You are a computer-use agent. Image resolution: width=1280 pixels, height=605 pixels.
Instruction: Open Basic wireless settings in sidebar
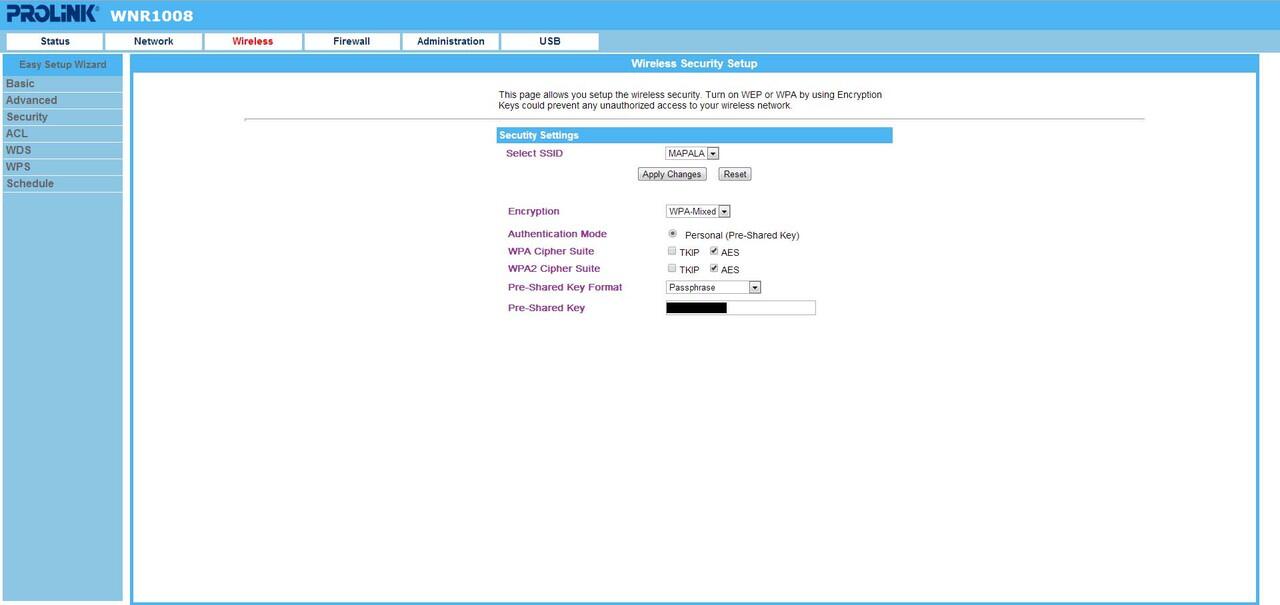[20, 84]
